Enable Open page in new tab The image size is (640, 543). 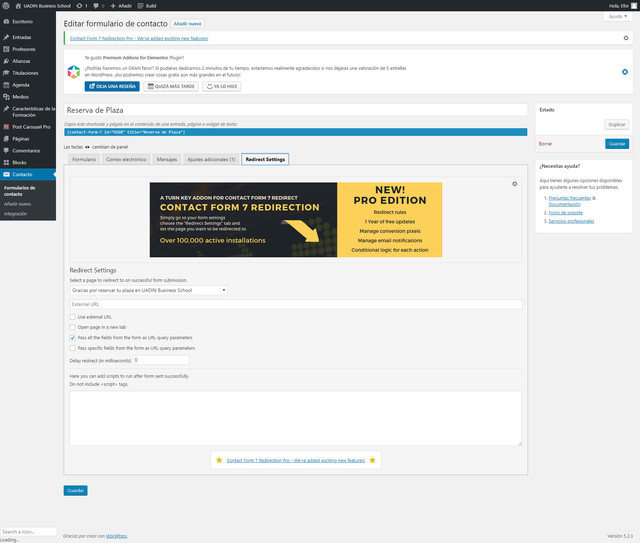(x=72, y=327)
